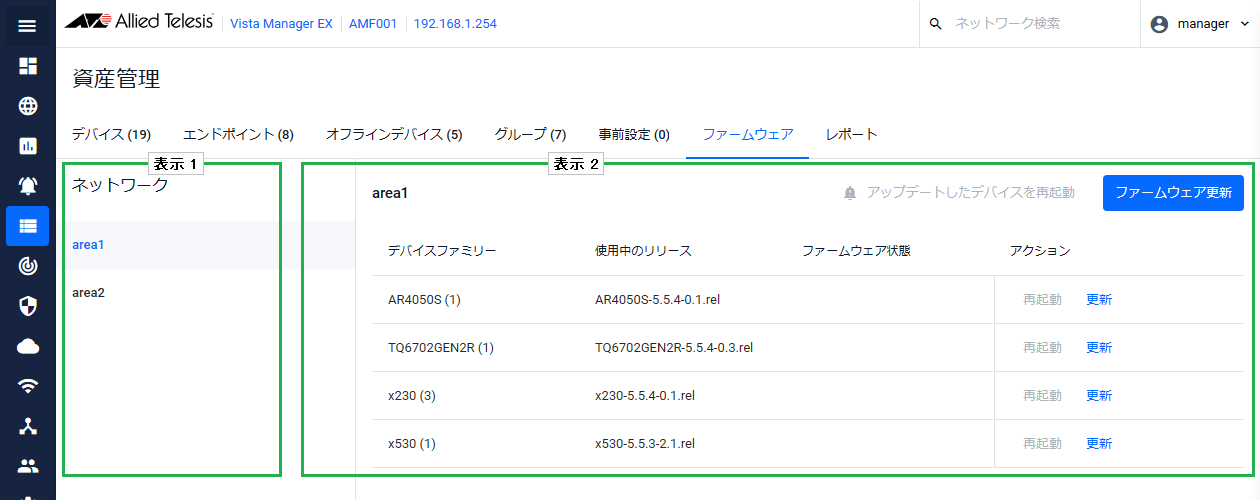Image resolution: width=1260 pixels, height=500 pixels.
Task: Click release TQ6702GEN2R-5.5.4-0.3.rel
Action: (x=674, y=348)
